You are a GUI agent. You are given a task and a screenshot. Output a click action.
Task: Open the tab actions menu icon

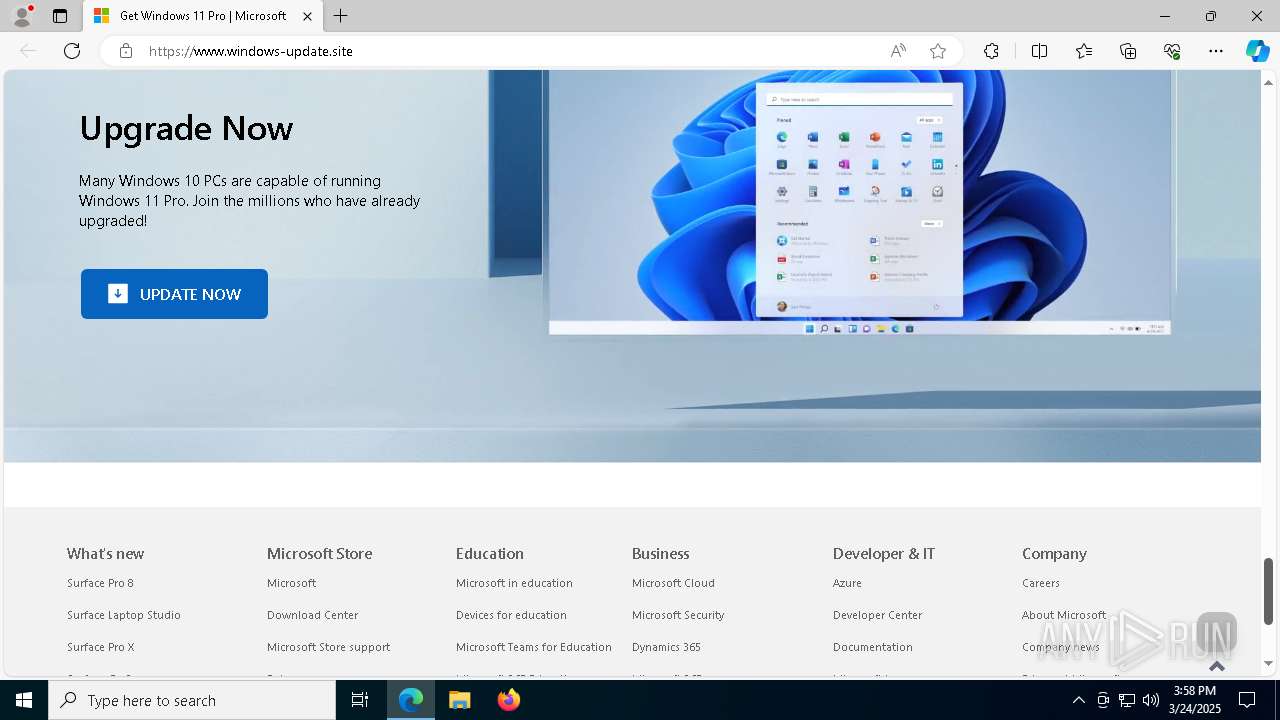pyautogui.click(x=60, y=16)
